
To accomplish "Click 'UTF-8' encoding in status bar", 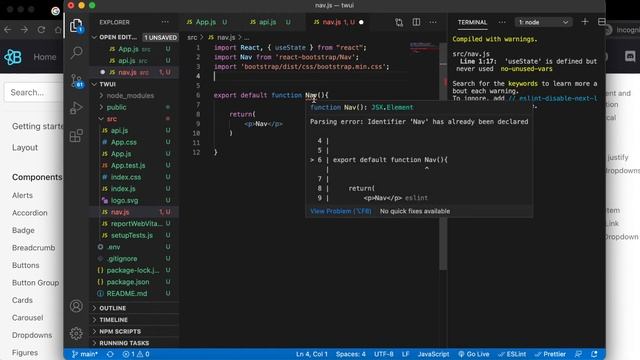I will 384,354.
